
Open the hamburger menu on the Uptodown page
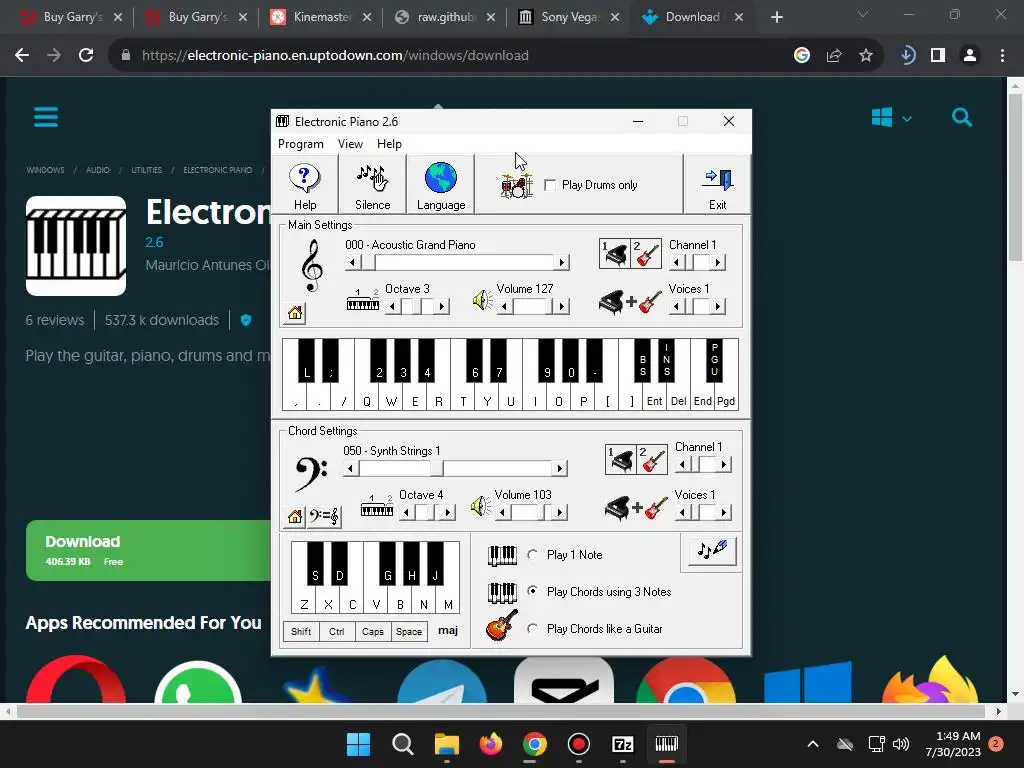(46, 118)
